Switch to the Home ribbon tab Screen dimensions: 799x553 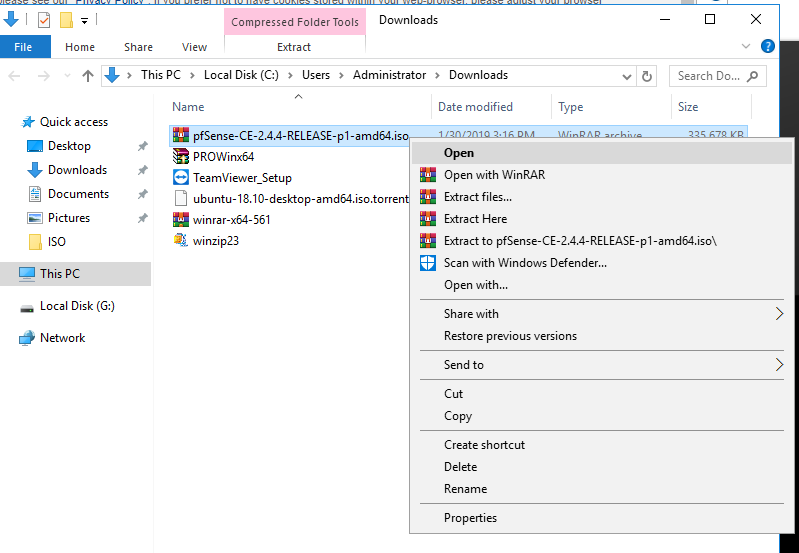(x=80, y=47)
